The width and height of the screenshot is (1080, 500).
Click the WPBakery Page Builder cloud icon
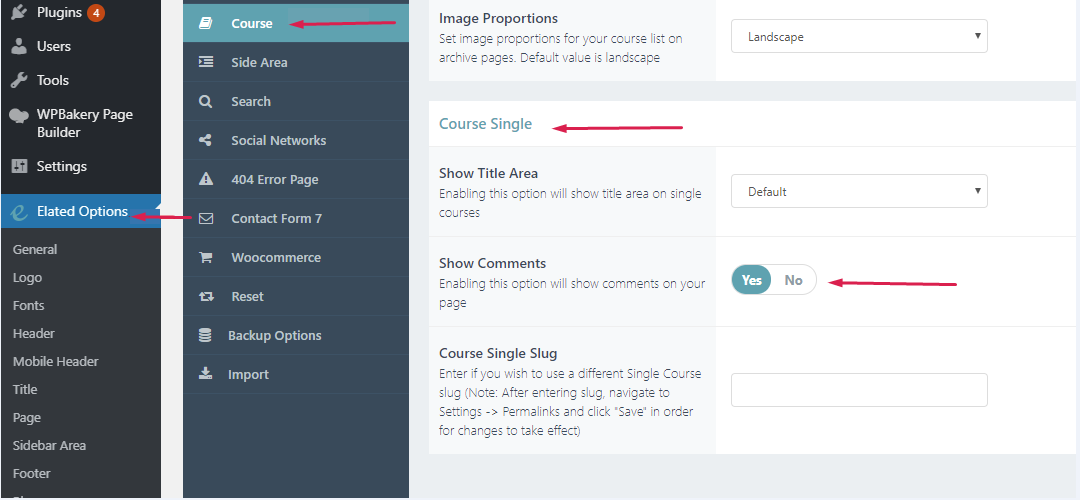click(19, 116)
